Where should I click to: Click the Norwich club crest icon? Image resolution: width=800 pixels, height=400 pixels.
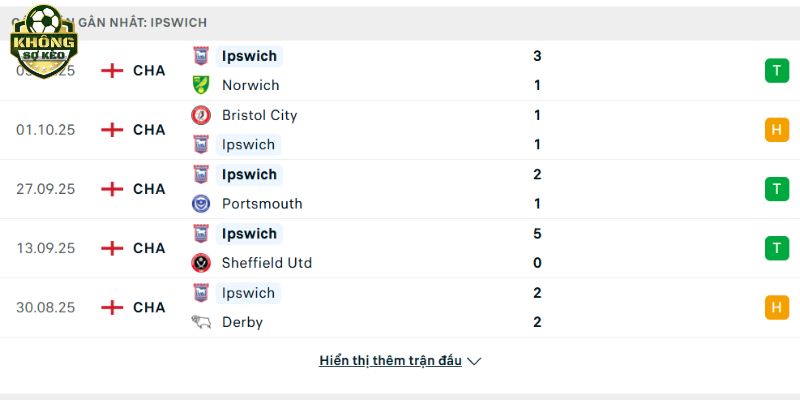[x=201, y=85]
